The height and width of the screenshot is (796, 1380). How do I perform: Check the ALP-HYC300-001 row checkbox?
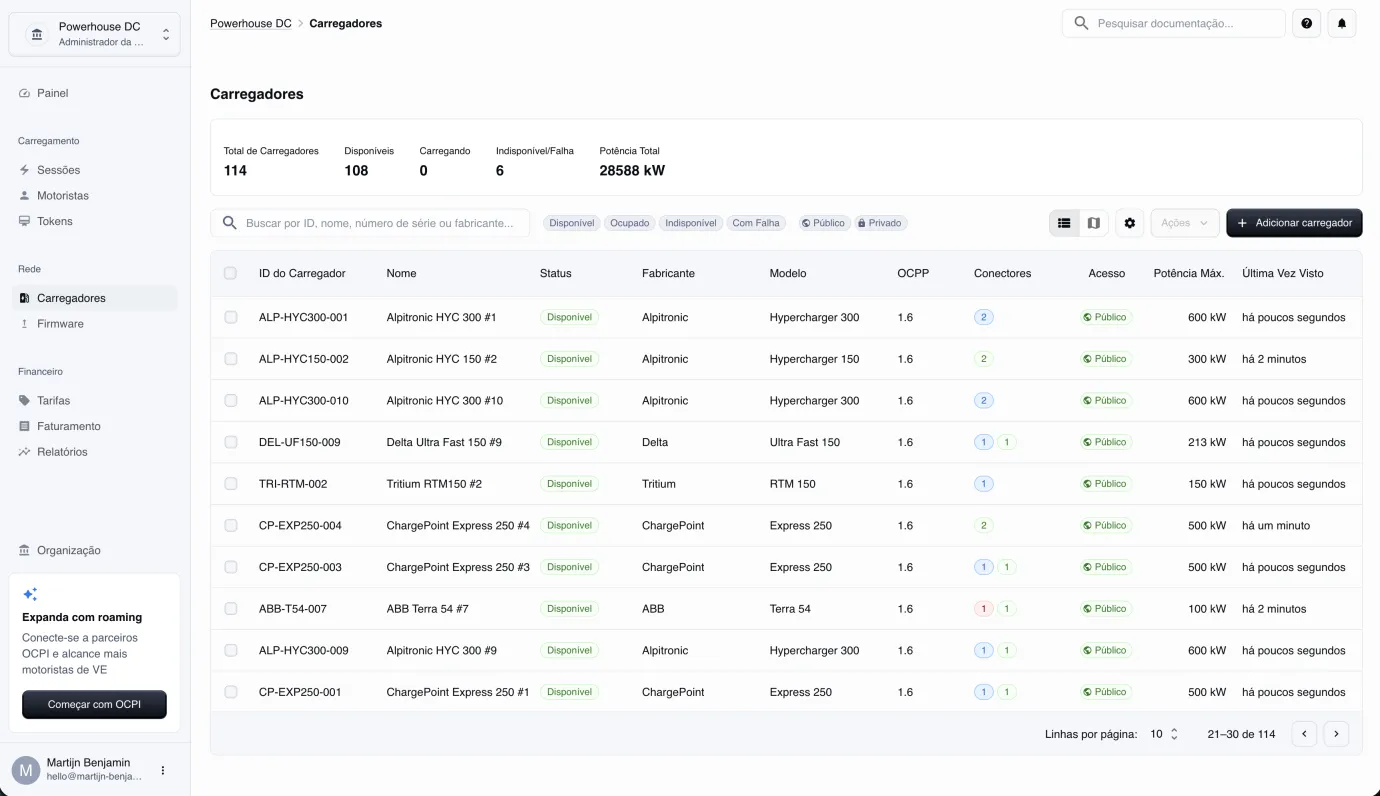pos(231,317)
